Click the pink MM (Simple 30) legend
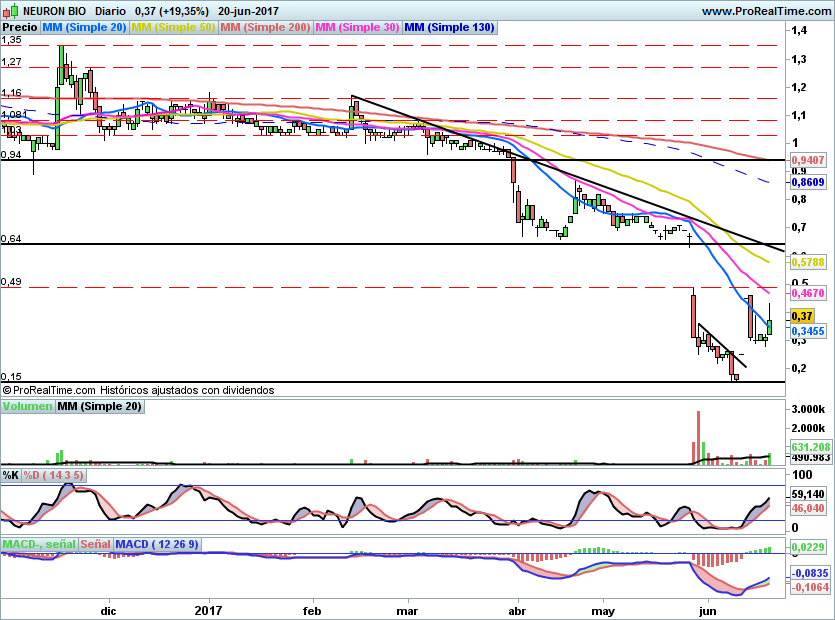This screenshot has width=835, height=620. (356, 28)
